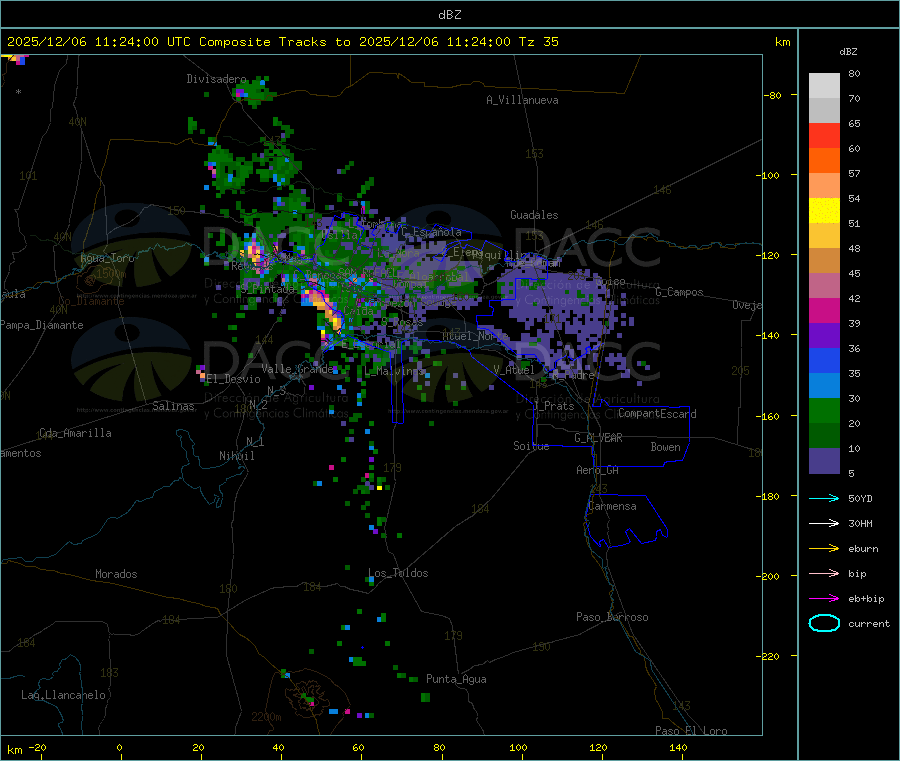Click the cyan current ellipse icon
Viewport: 900px width, 761px height.
coord(824,623)
